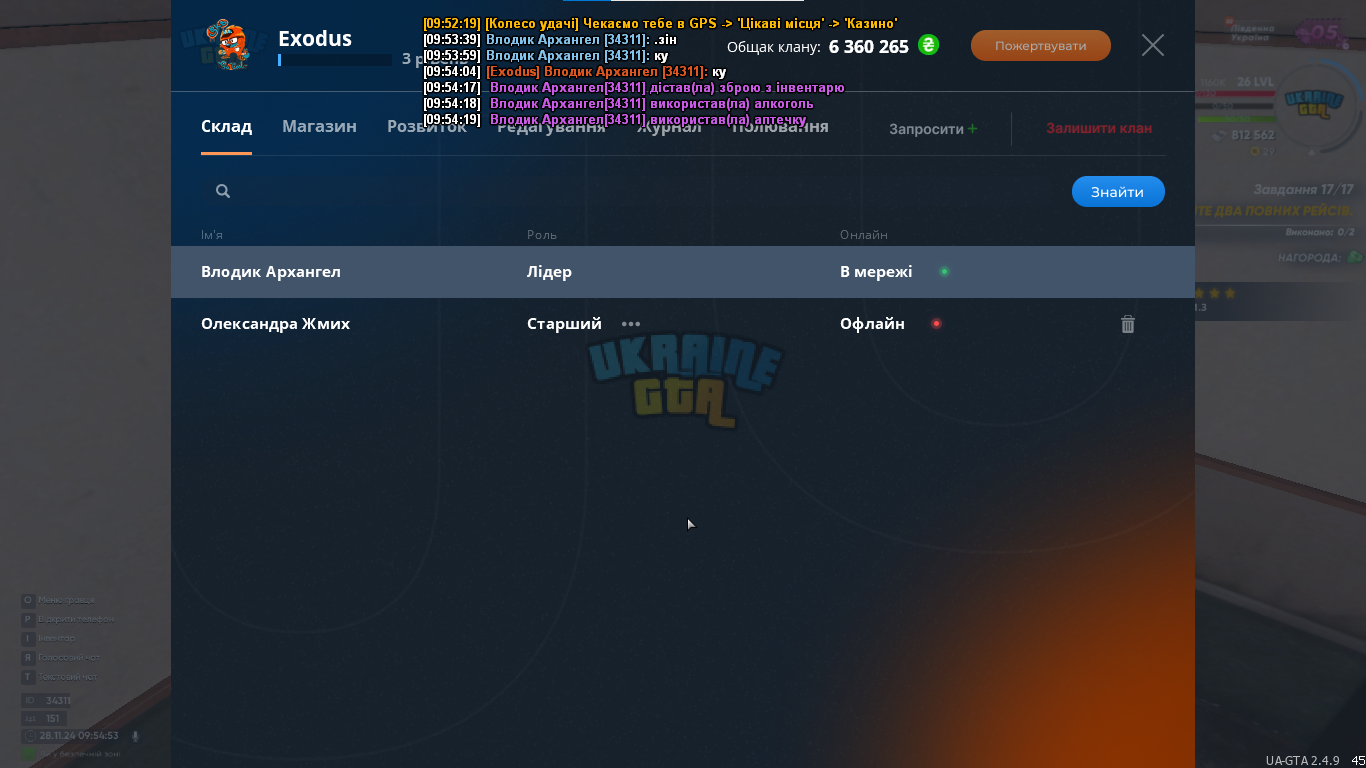The width and height of the screenshot is (1366, 768).
Task: Click the В мережі status text
Action: click(x=876, y=272)
